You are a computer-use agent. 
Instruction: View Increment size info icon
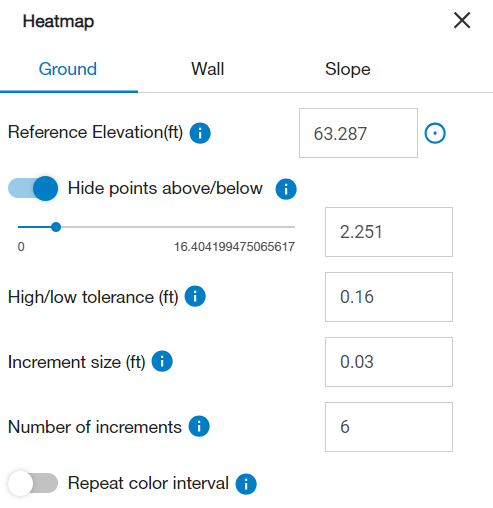point(162,361)
